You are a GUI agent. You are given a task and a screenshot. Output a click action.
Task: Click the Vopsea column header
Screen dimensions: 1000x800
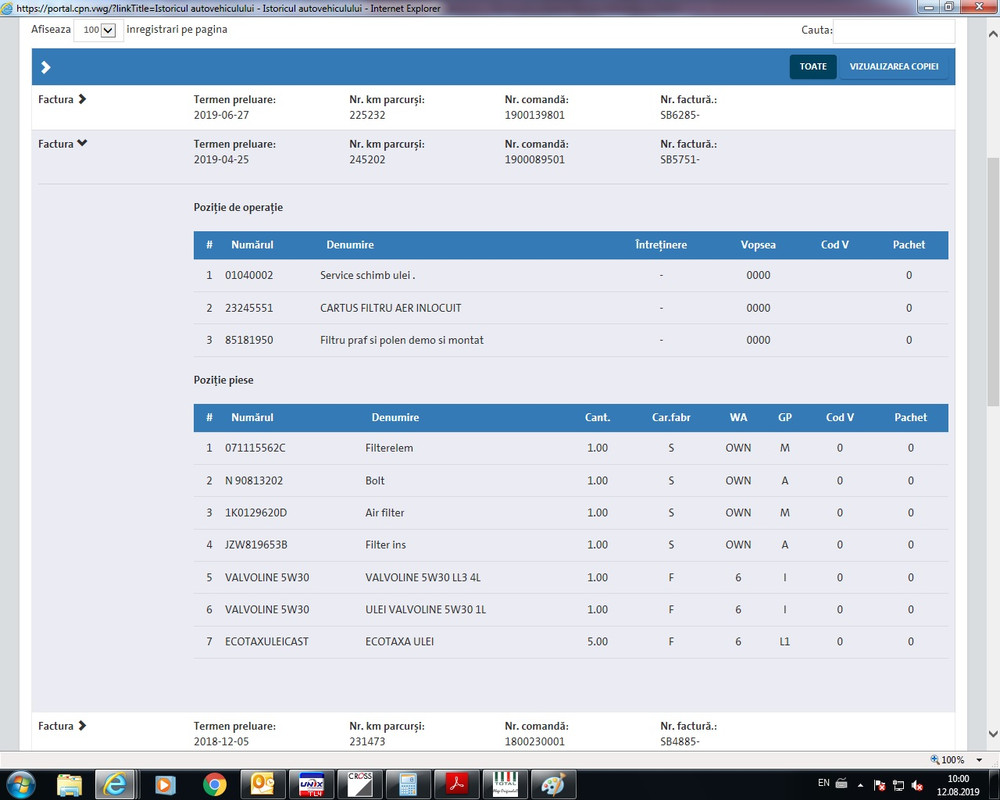tap(758, 245)
